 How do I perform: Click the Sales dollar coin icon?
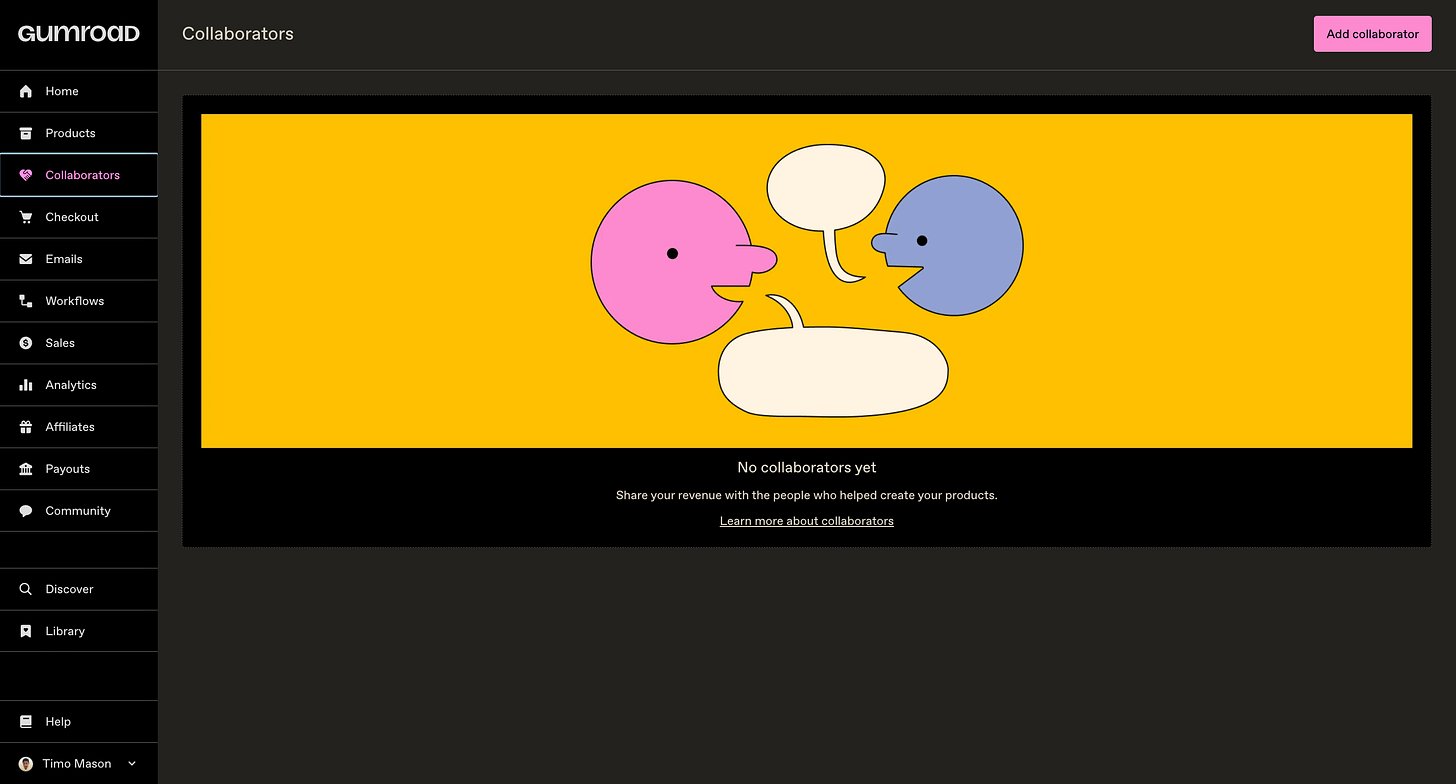click(26, 343)
